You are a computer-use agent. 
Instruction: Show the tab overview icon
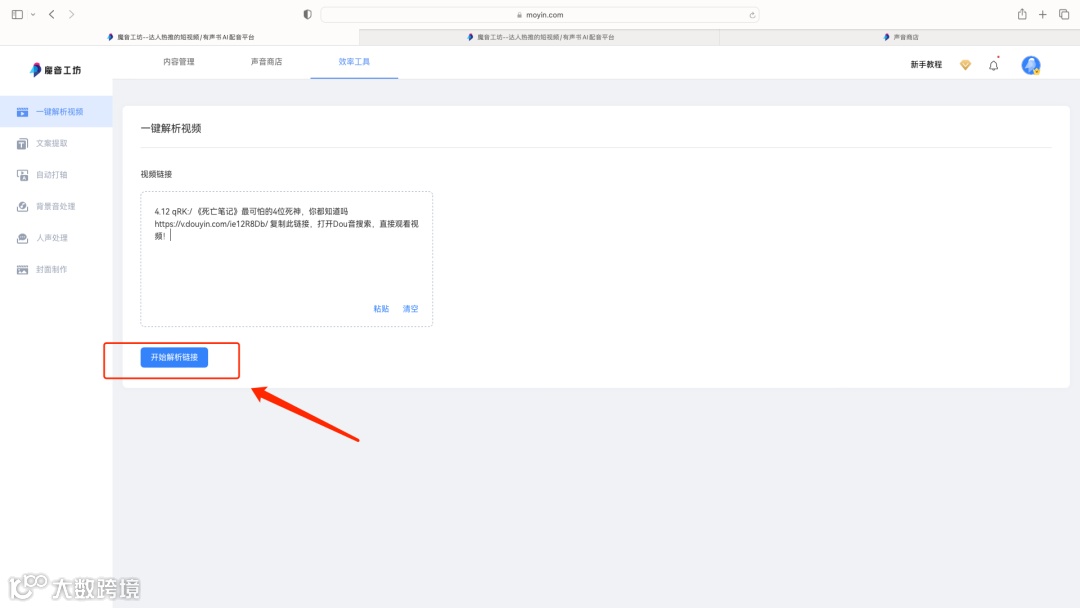pos(1064,14)
